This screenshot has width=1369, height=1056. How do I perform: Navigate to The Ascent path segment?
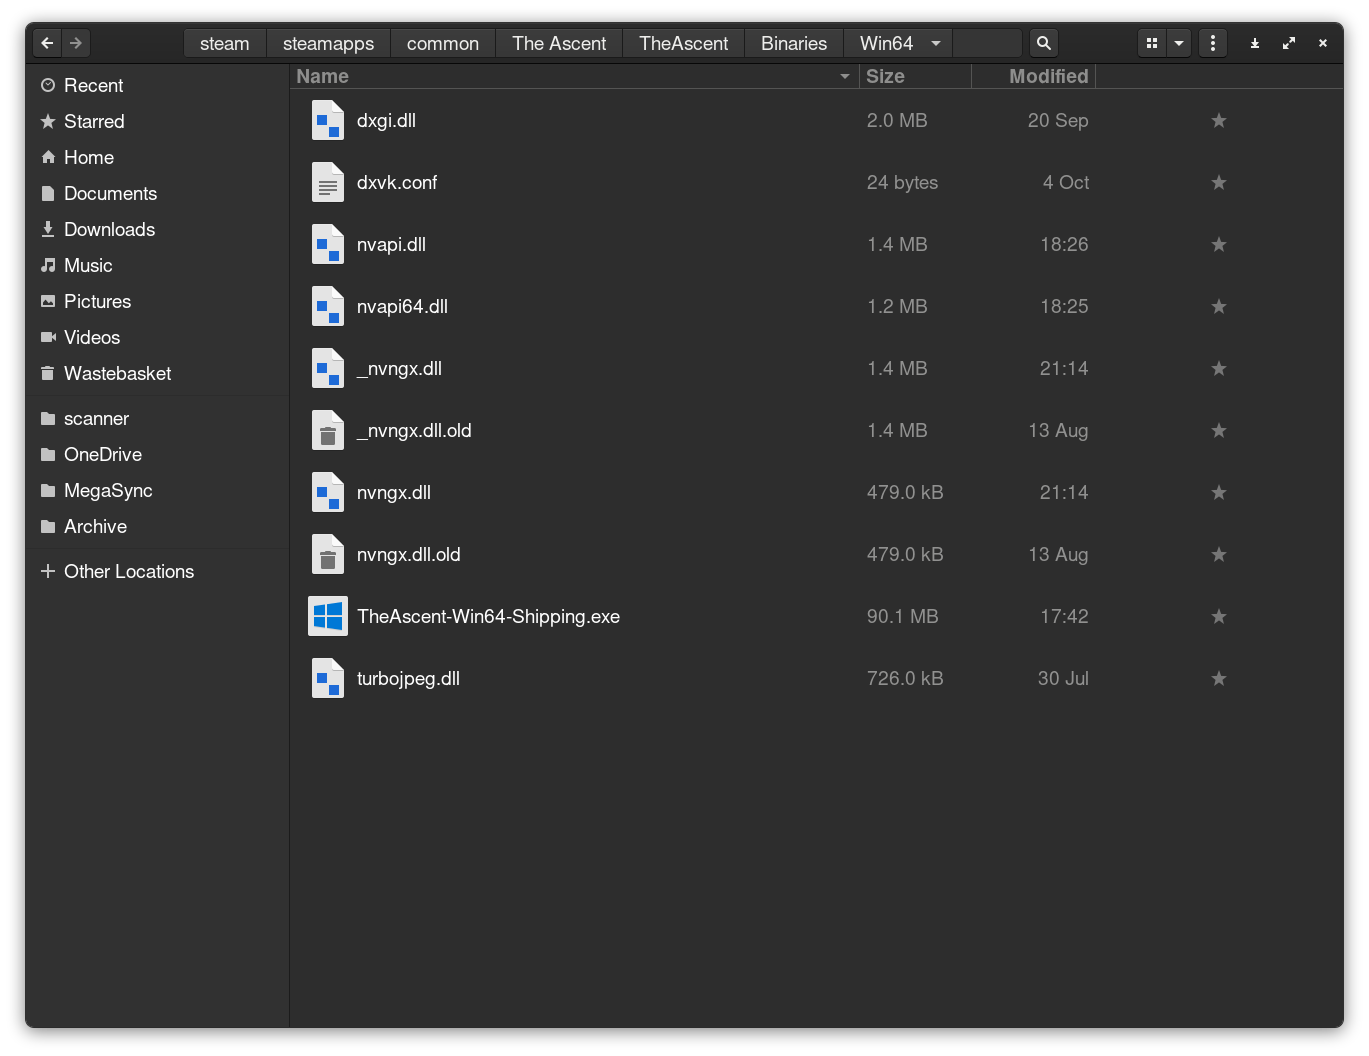click(x=559, y=43)
